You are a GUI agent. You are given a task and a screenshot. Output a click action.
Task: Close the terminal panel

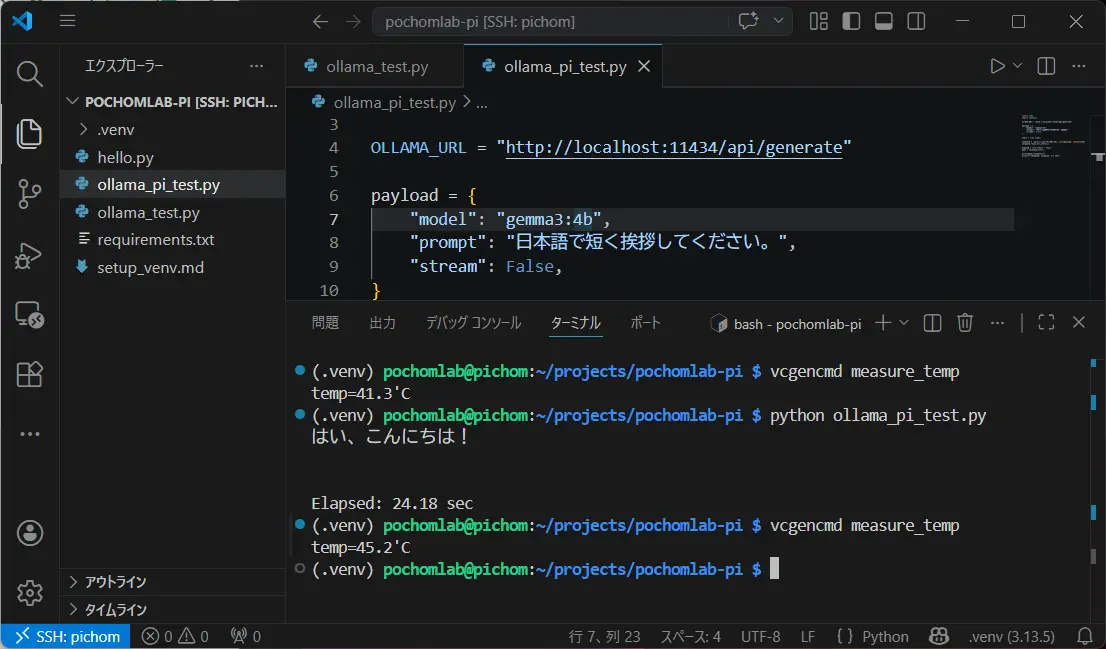click(1078, 322)
